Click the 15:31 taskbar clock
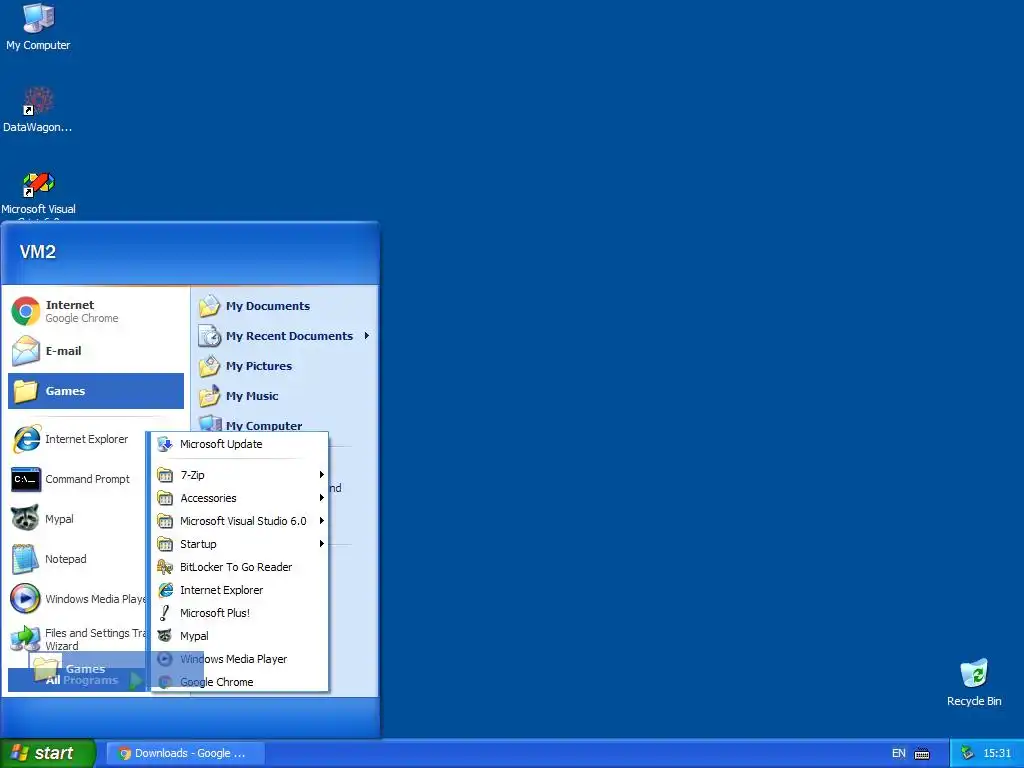Screen dimensions: 1024x768 997,753
